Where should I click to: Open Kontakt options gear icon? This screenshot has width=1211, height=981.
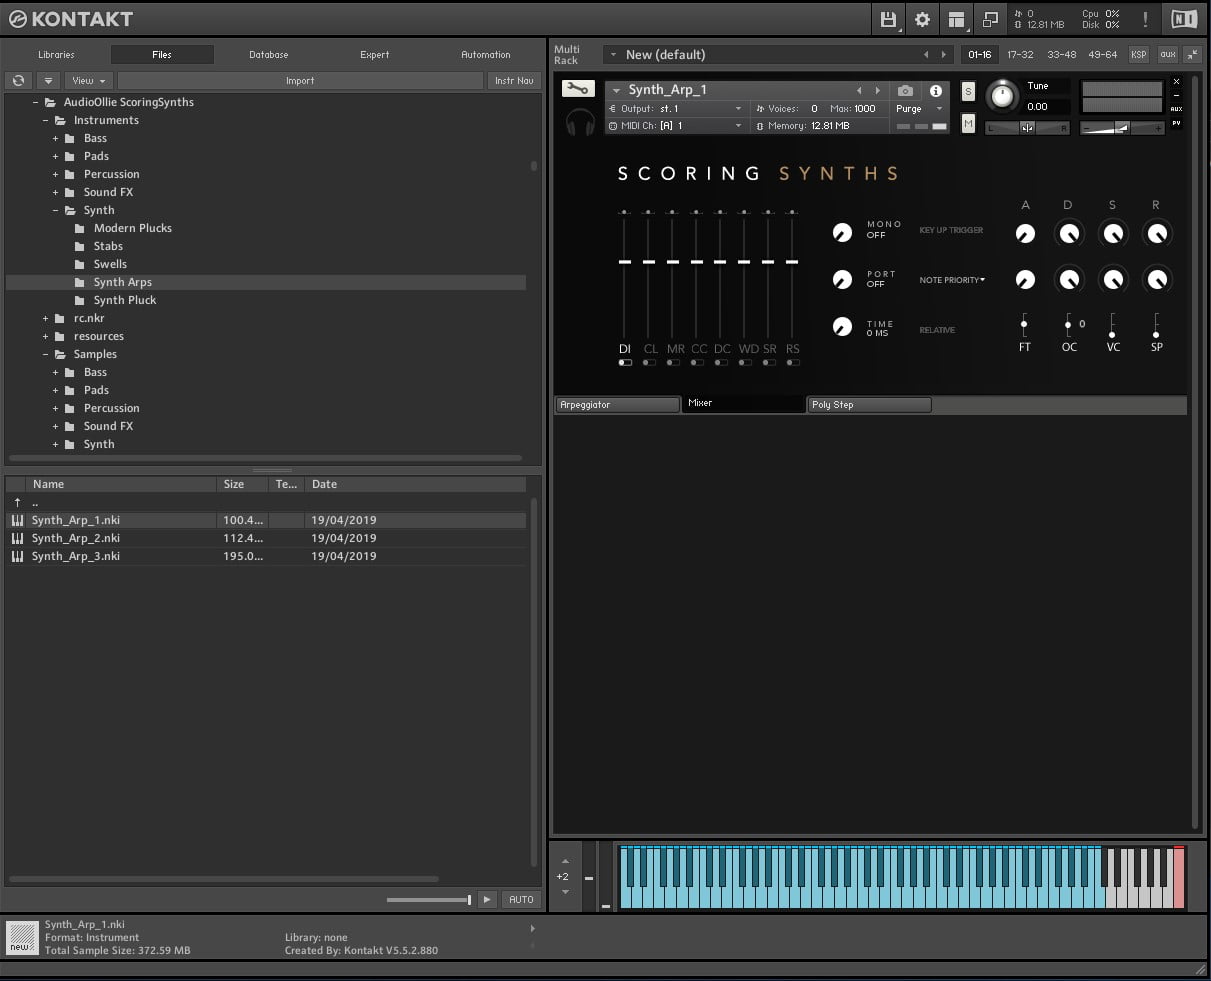click(x=922, y=19)
